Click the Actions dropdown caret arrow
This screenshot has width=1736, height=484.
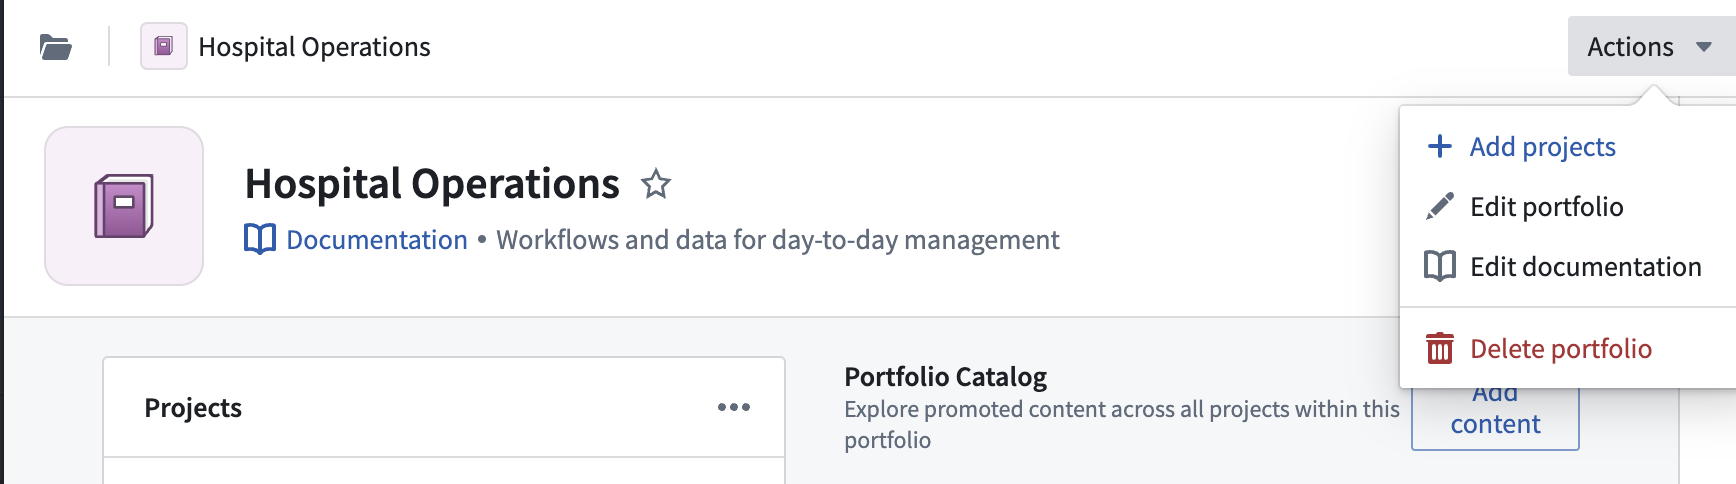[x=1704, y=47]
